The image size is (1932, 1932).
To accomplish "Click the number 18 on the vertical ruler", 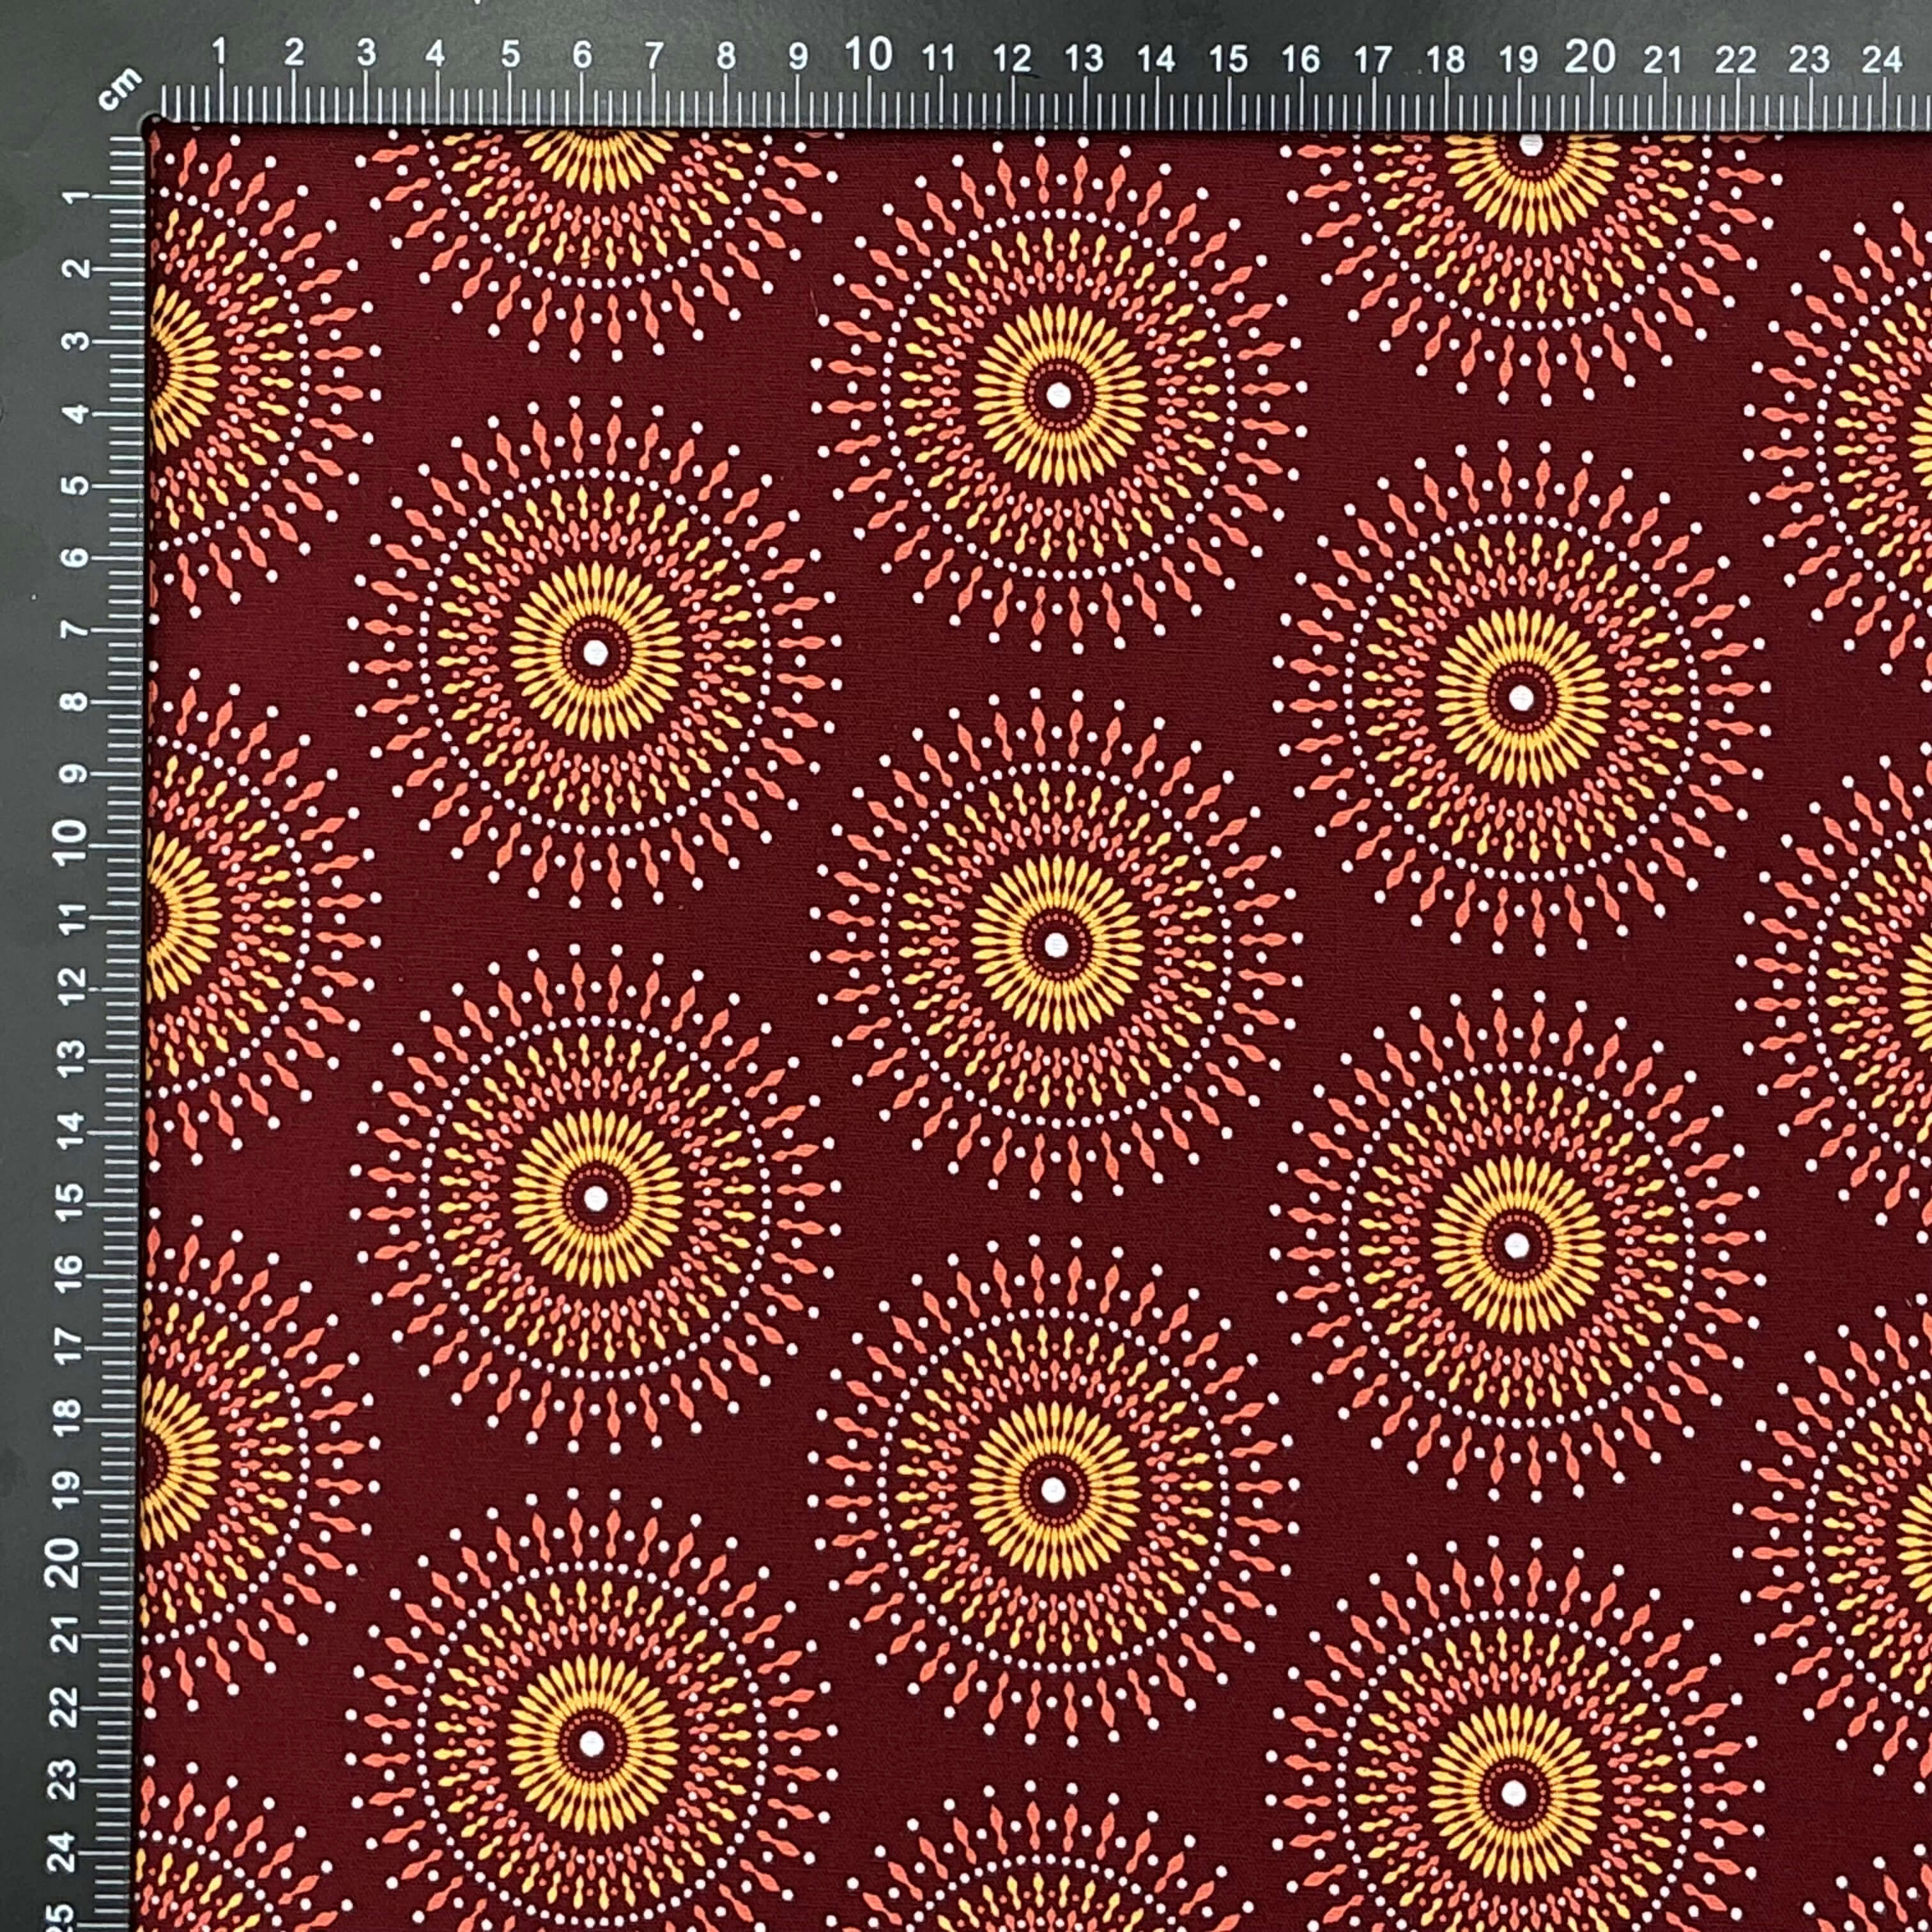I will click(67, 1419).
